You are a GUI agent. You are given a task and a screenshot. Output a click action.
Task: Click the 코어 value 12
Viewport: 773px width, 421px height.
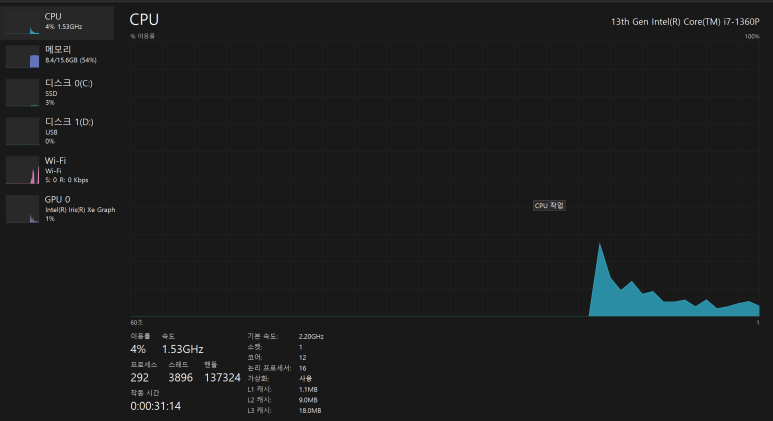pos(302,357)
